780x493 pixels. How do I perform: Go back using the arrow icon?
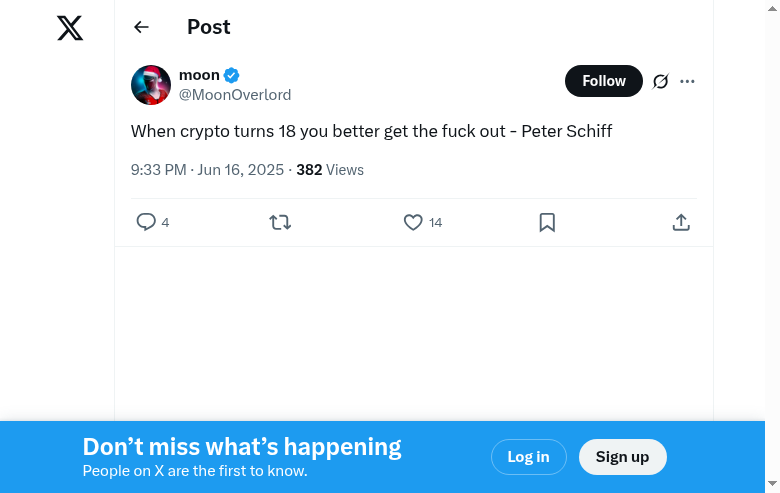point(141,28)
